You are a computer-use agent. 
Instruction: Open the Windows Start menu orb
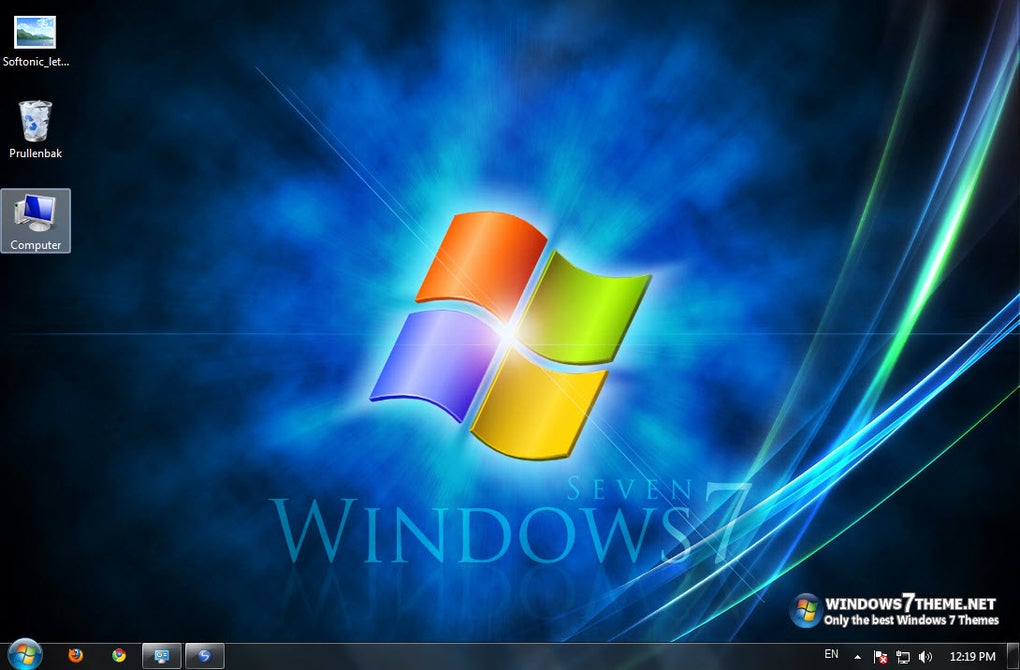(25, 654)
